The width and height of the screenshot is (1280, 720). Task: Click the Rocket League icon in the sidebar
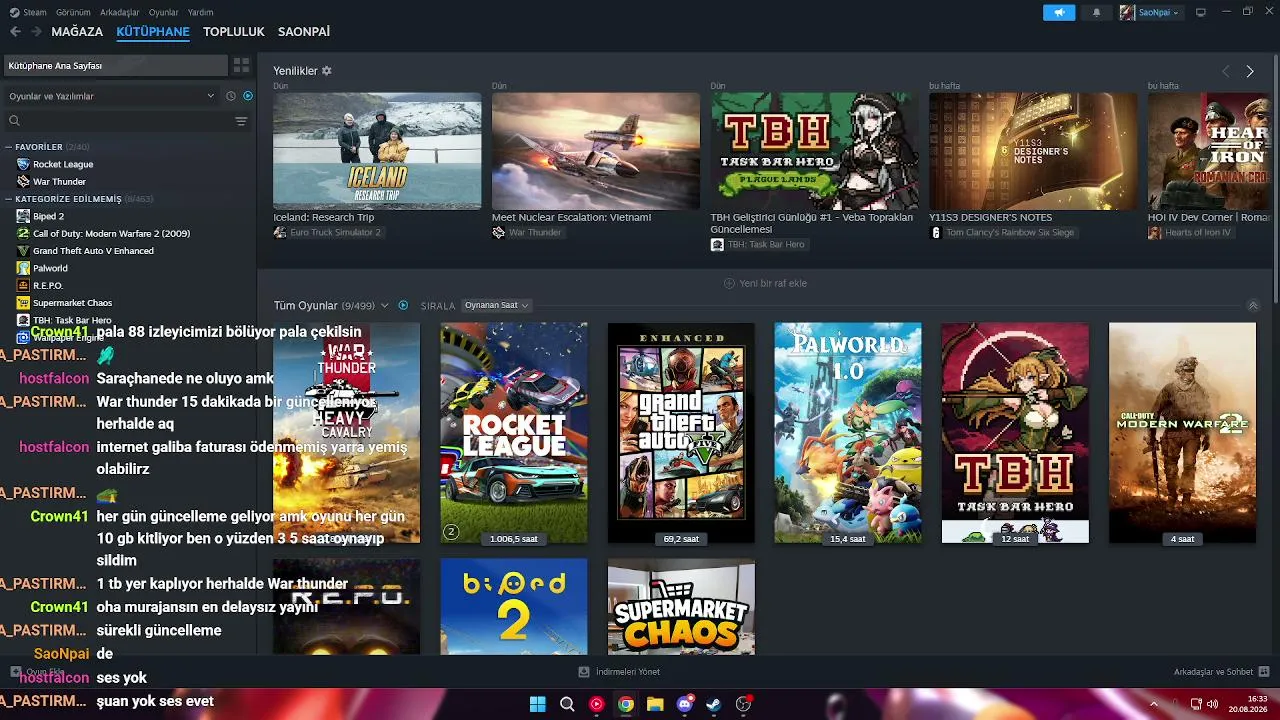pyautogui.click(x=23, y=164)
